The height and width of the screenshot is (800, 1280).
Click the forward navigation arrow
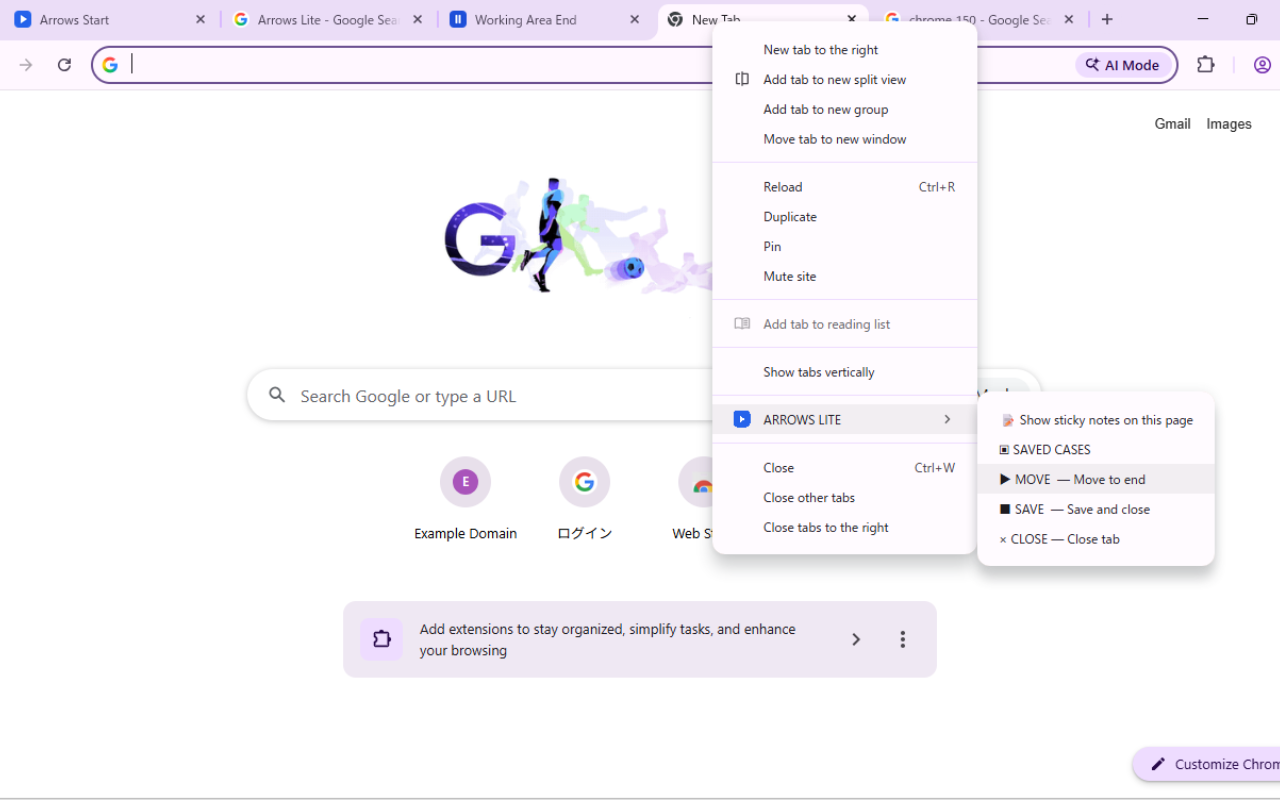26,65
